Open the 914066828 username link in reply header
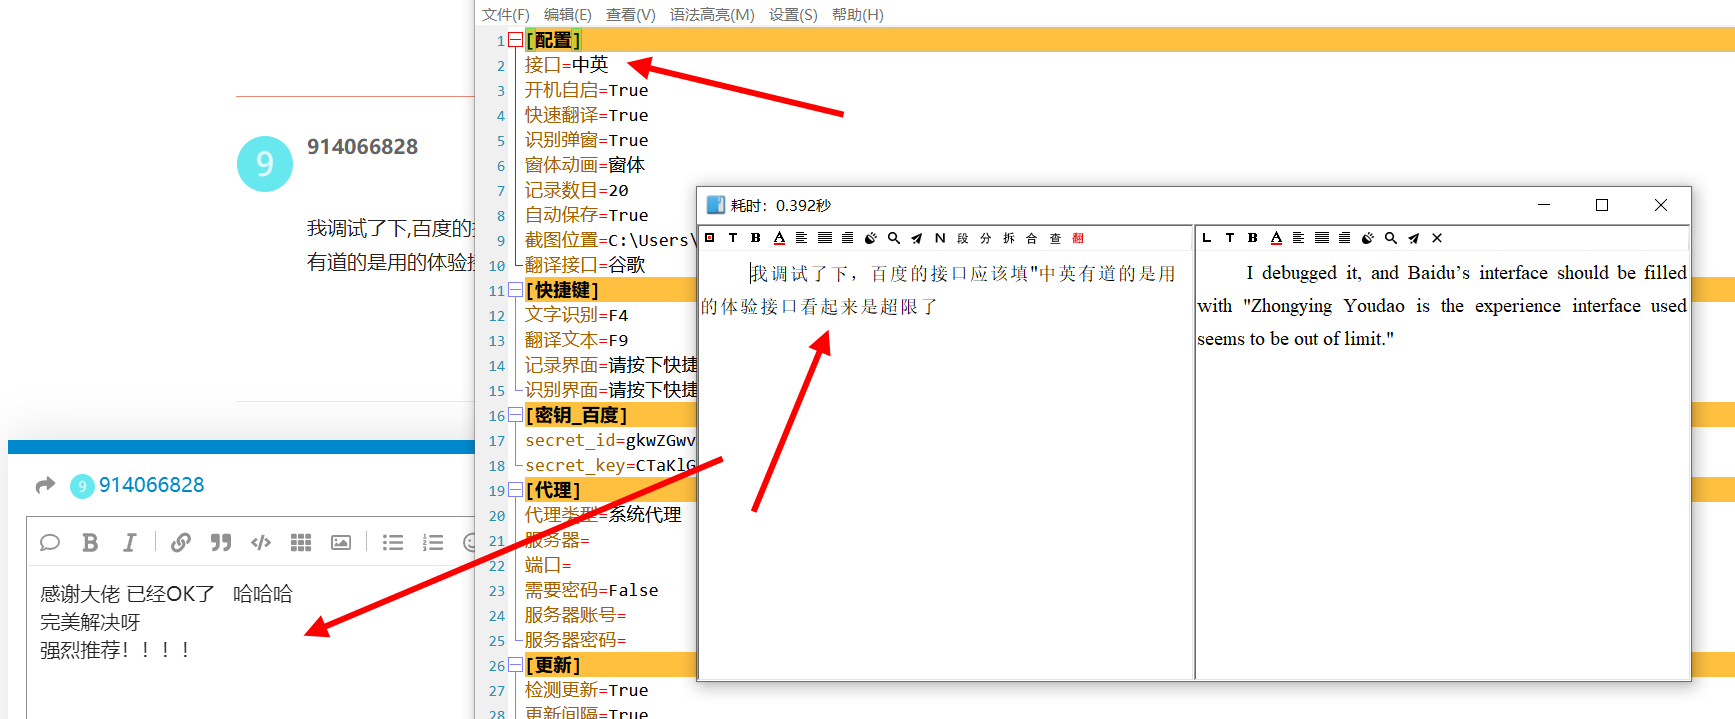The image size is (1735, 719). click(x=151, y=485)
